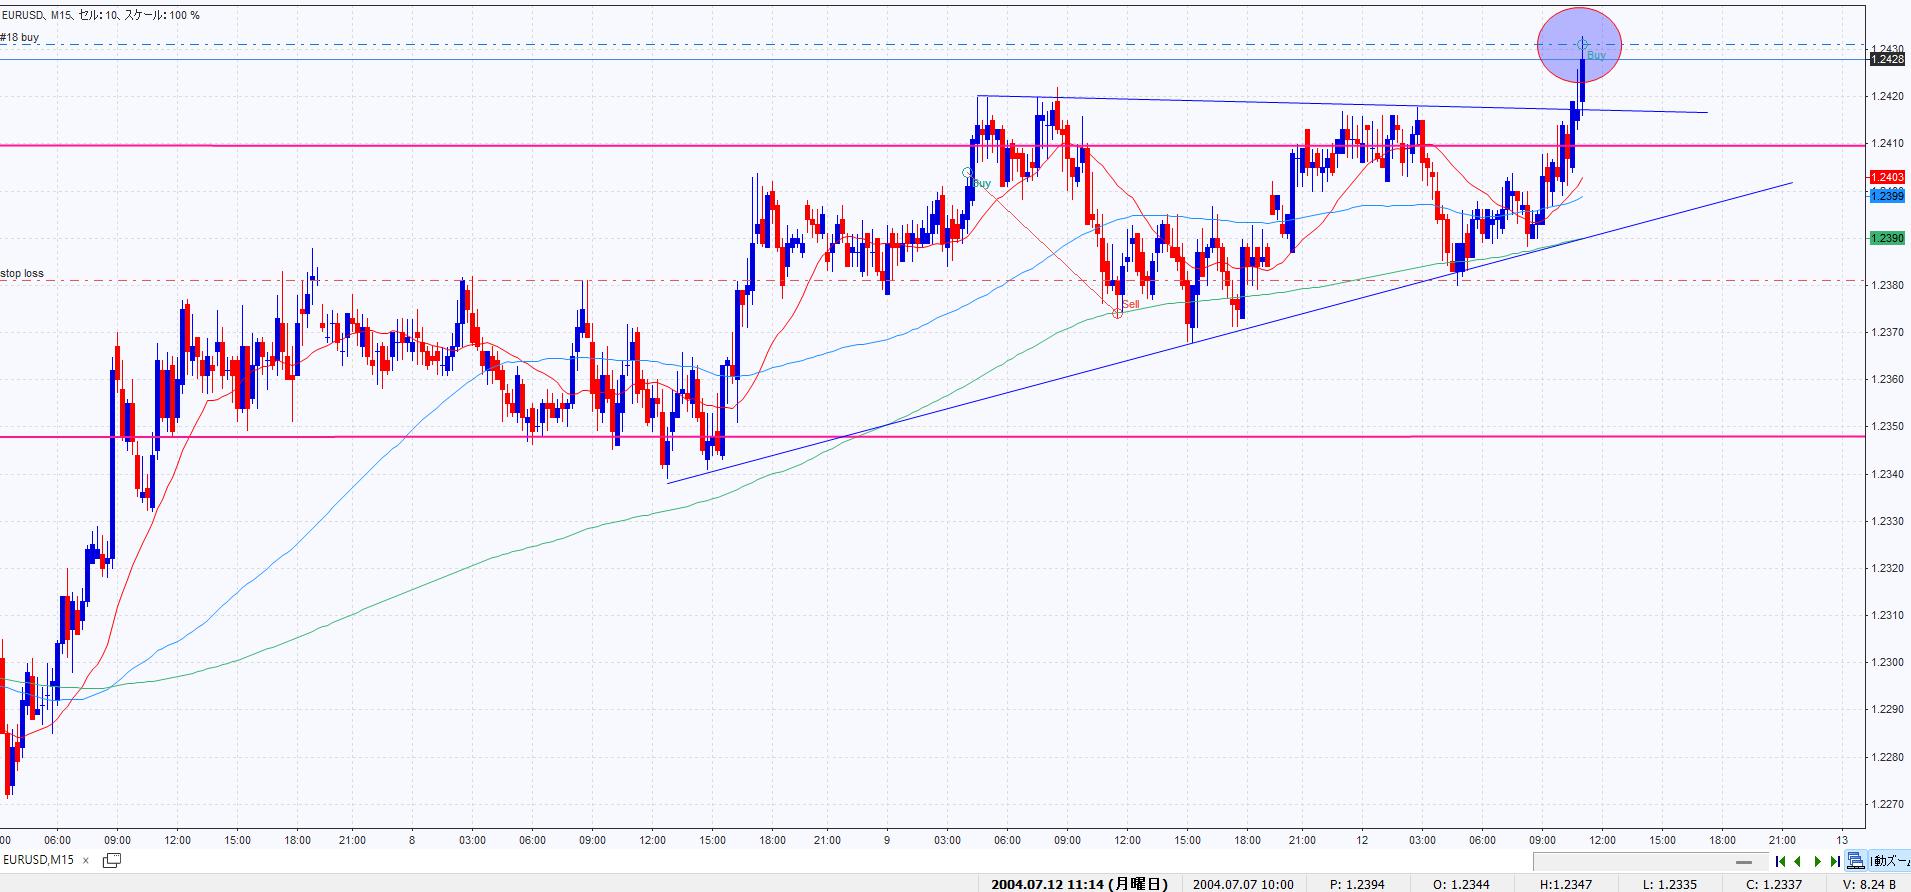Select the EURUSD,M15 chart tab
The height and width of the screenshot is (892, 1911).
38,860
